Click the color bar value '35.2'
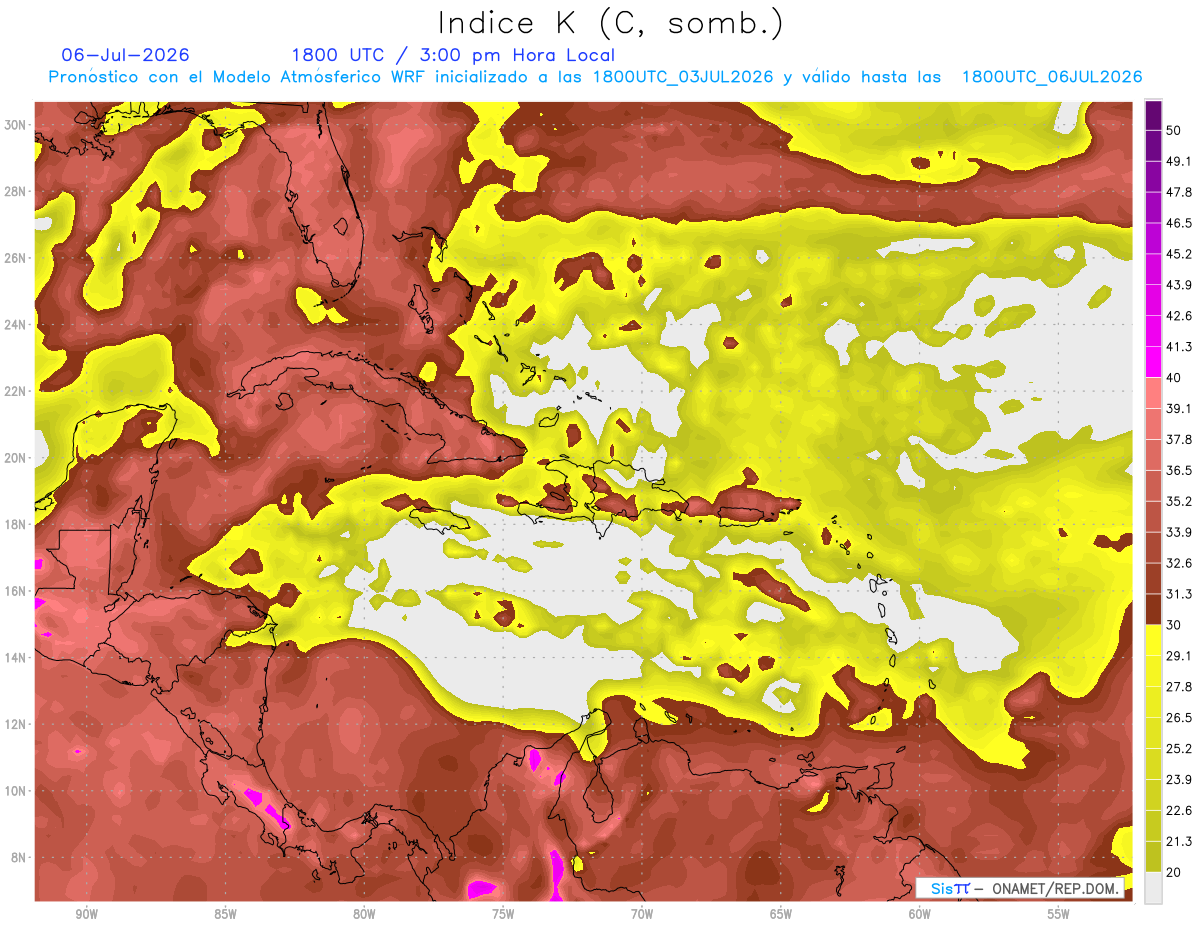 (x=1179, y=501)
